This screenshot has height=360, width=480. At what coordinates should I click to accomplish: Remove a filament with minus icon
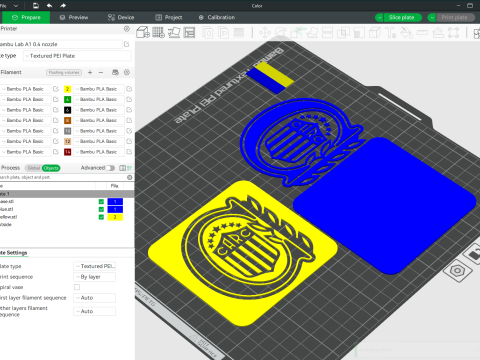tap(101, 72)
